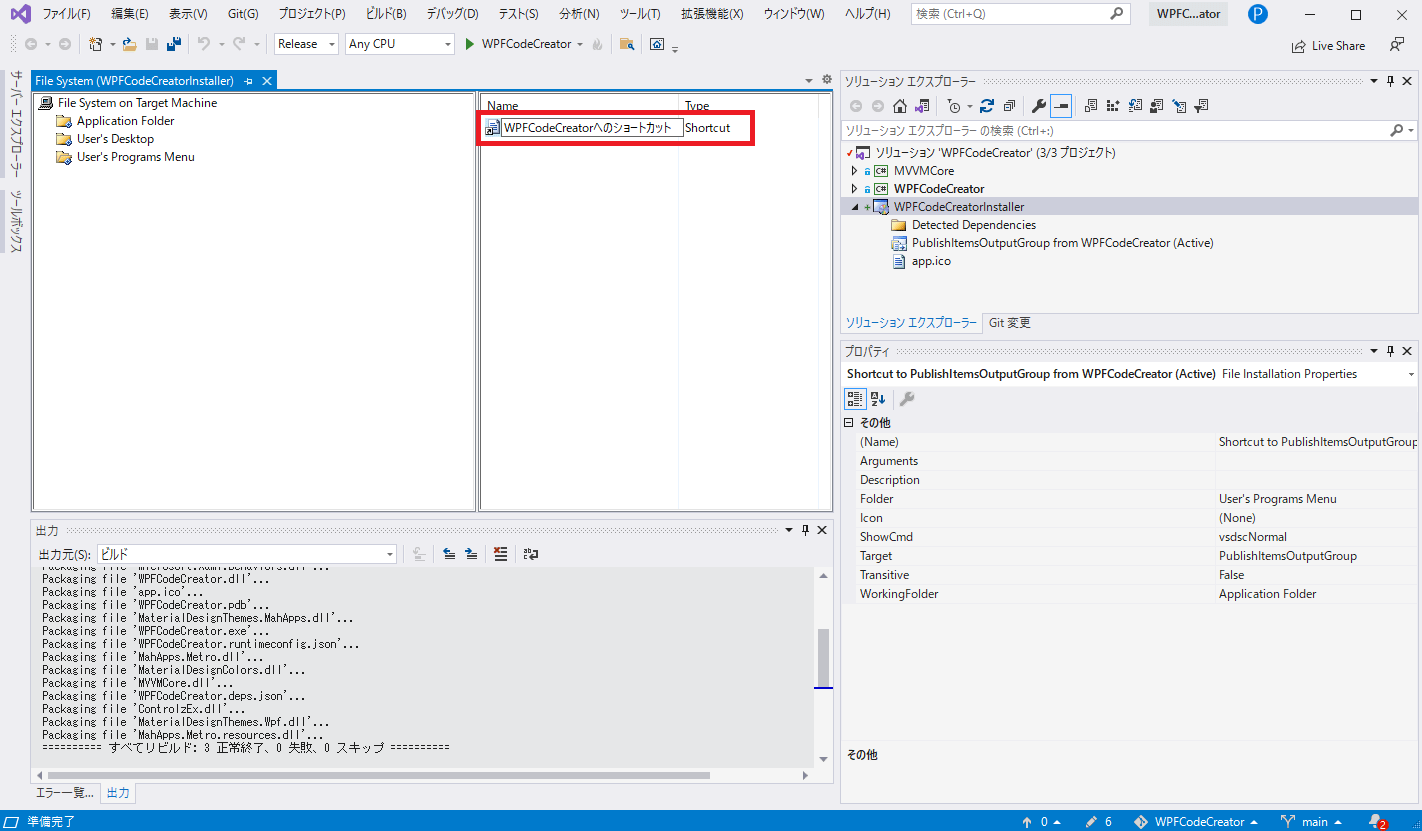The width and height of the screenshot is (1422, 831).
Task: Select the User's Programs Menu tree node
Action: pos(135,157)
